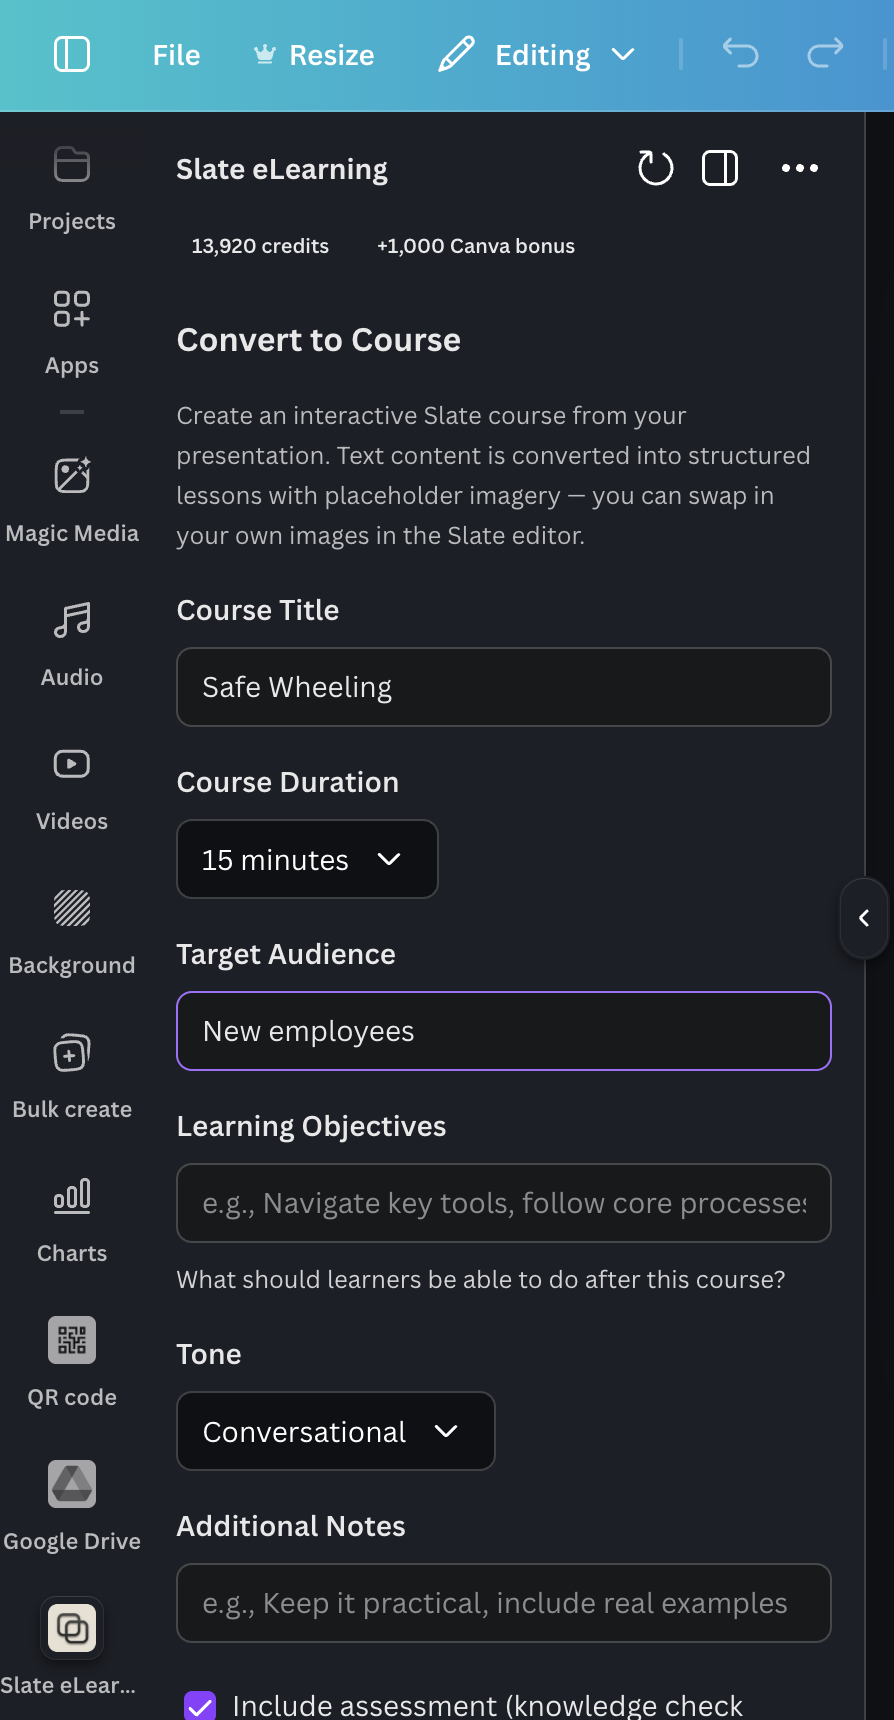Click the Undo arrow
894x1720 pixels.
tap(740, 54)
